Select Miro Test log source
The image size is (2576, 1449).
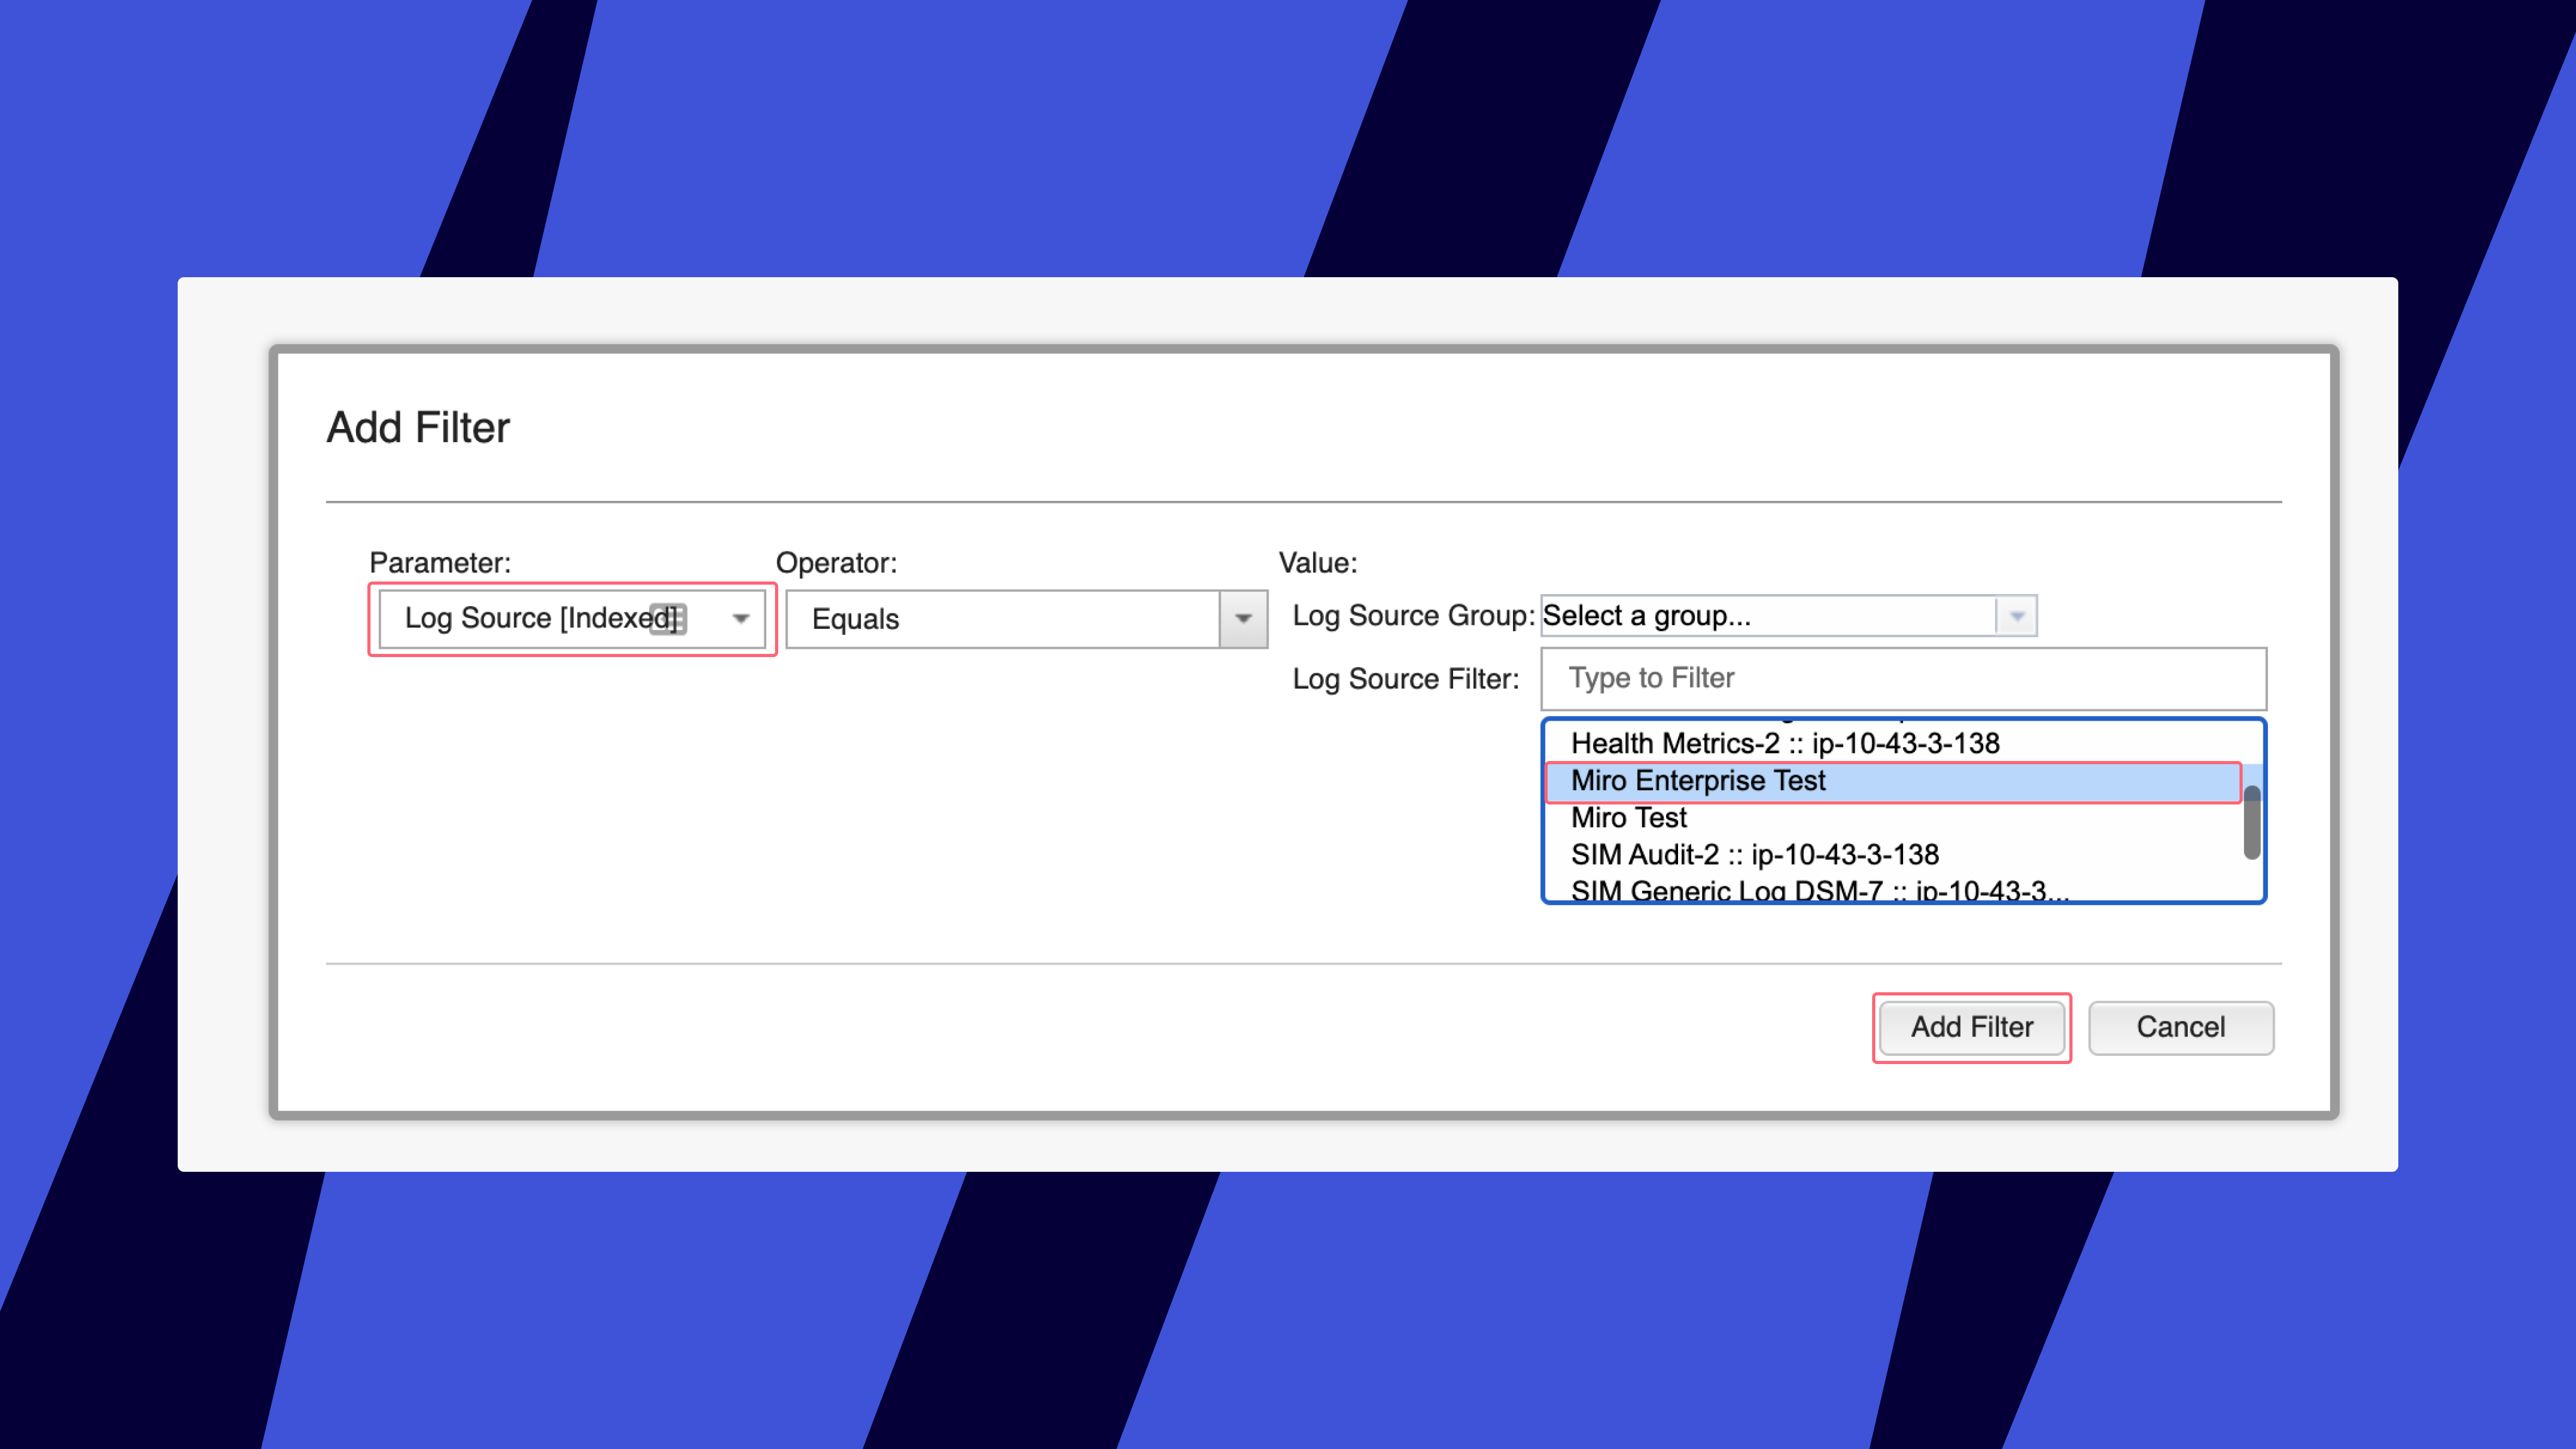coord(1630,818)
